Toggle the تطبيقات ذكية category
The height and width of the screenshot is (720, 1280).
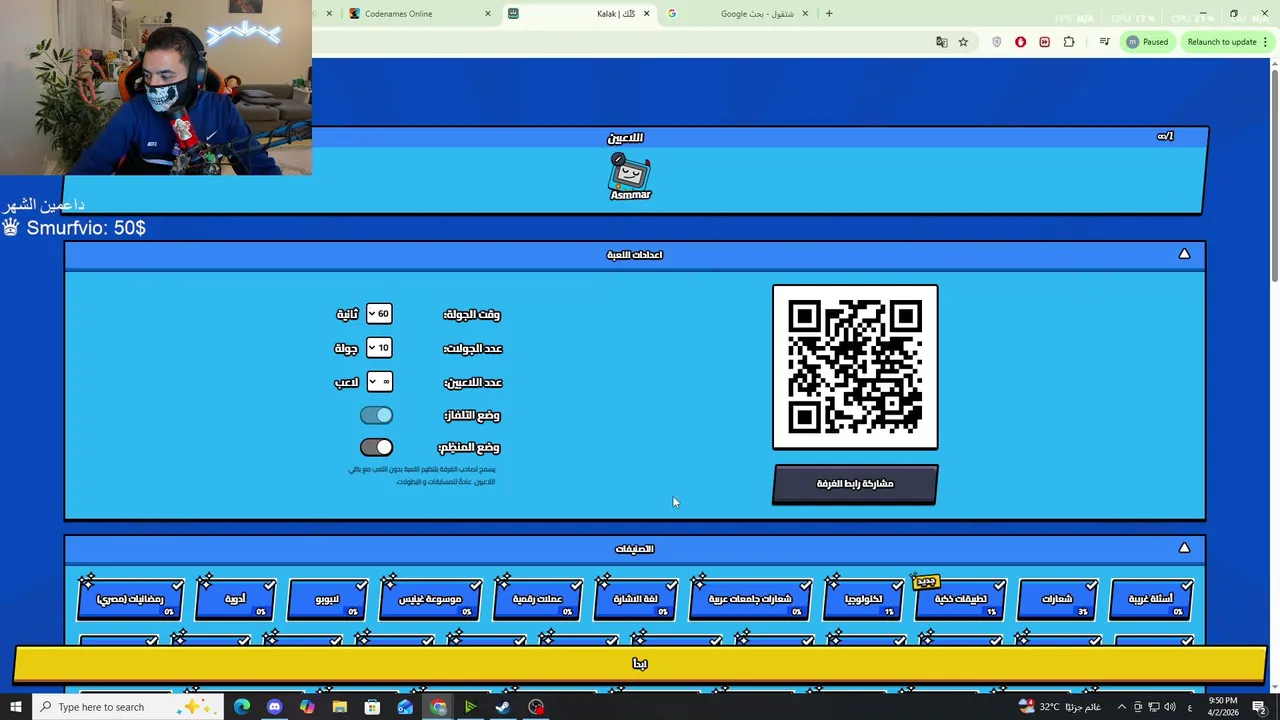[960, 599]
